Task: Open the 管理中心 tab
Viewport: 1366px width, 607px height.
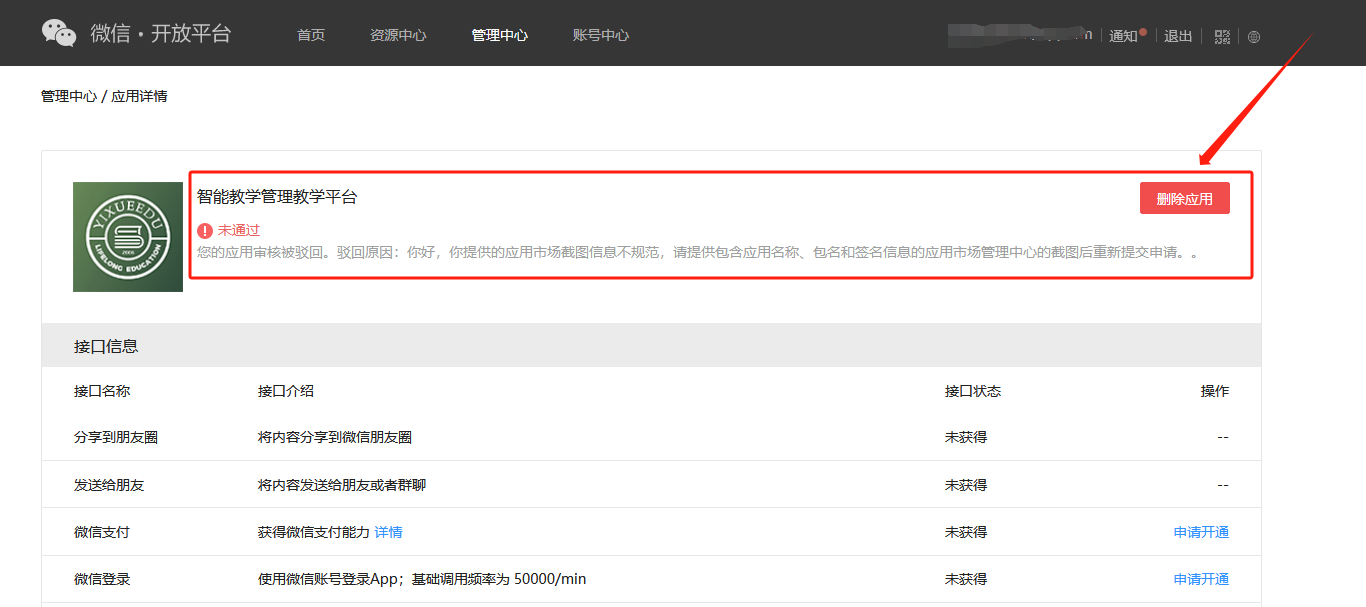Action: coord(500,35)
